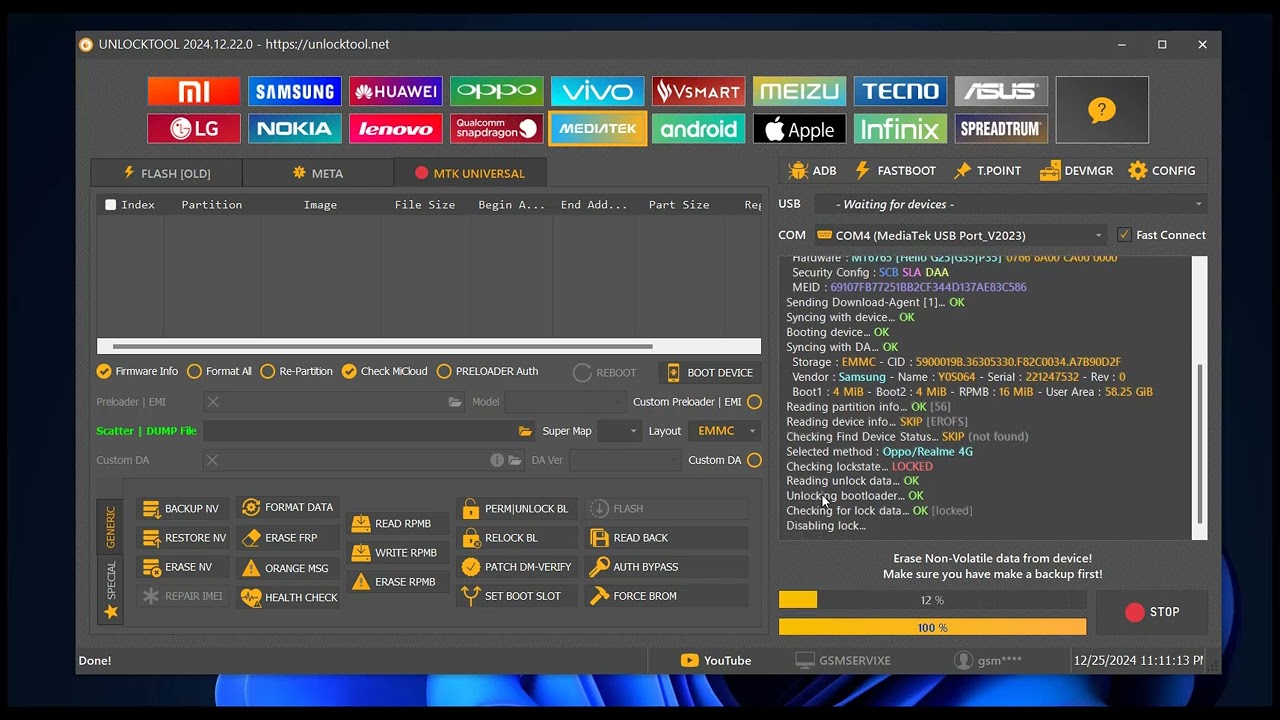Click the FORMAT DATA button
1280x720 pixels.
pyautogui.click(x=288, y=508)
